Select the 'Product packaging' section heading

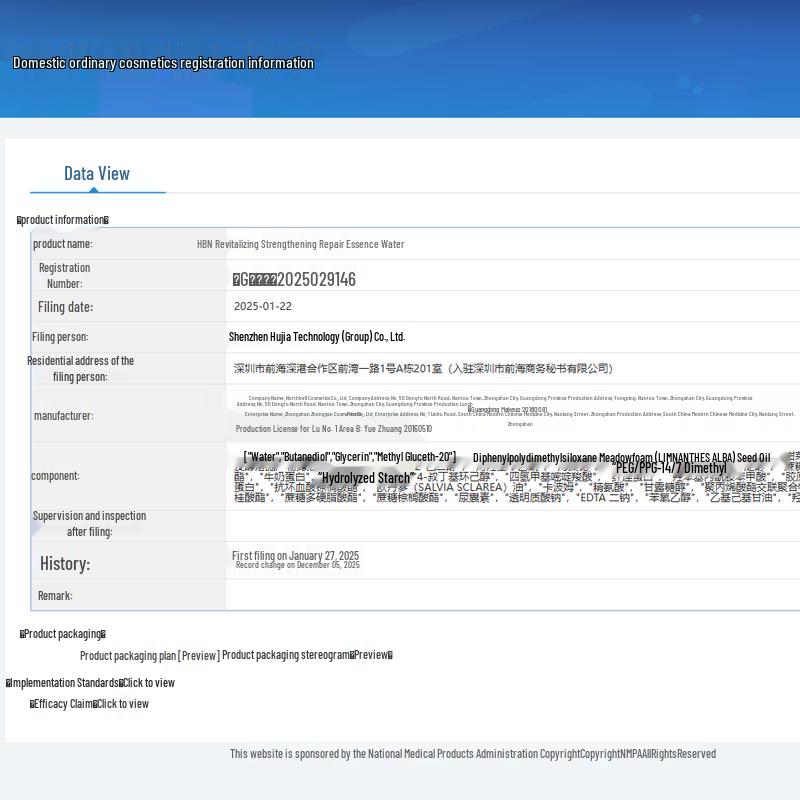(x=63, y=634)
